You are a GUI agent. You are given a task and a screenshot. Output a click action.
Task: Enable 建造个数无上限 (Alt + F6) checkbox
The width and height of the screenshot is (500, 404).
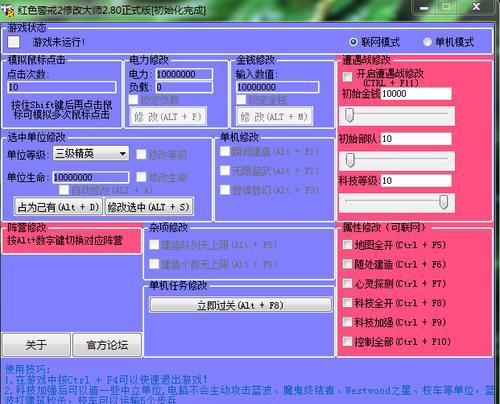(x=154, y=264)
